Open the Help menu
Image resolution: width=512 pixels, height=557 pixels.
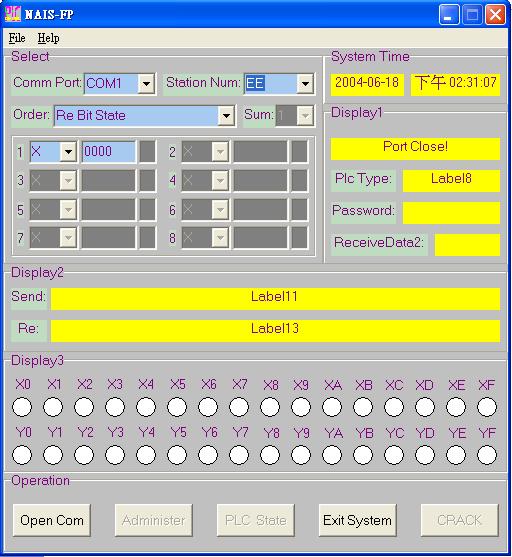pyautogui.click(x=48, y=38)
